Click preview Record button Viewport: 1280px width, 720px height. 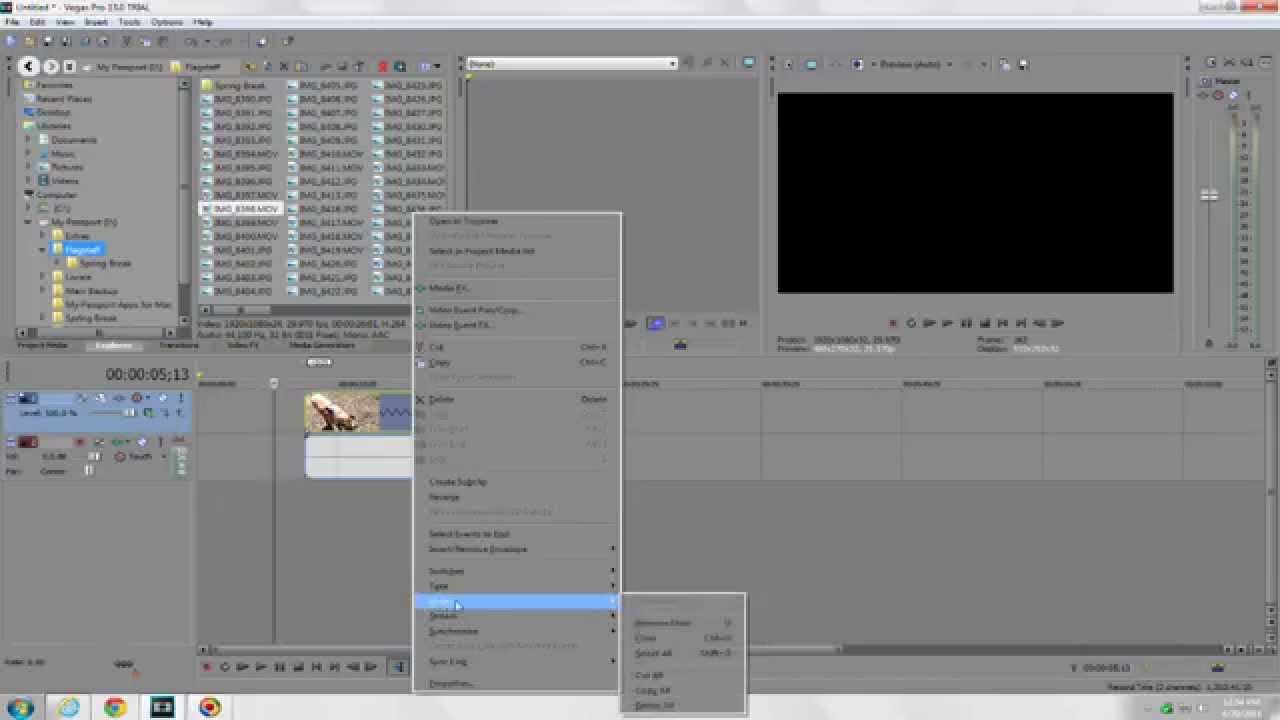[x=892, y=323]
